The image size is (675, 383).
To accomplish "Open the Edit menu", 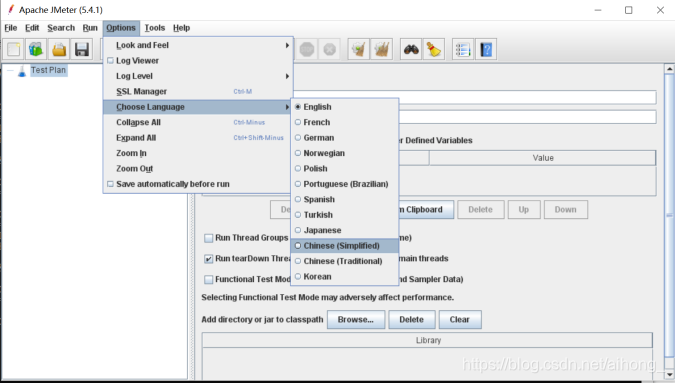I will 32,28.
